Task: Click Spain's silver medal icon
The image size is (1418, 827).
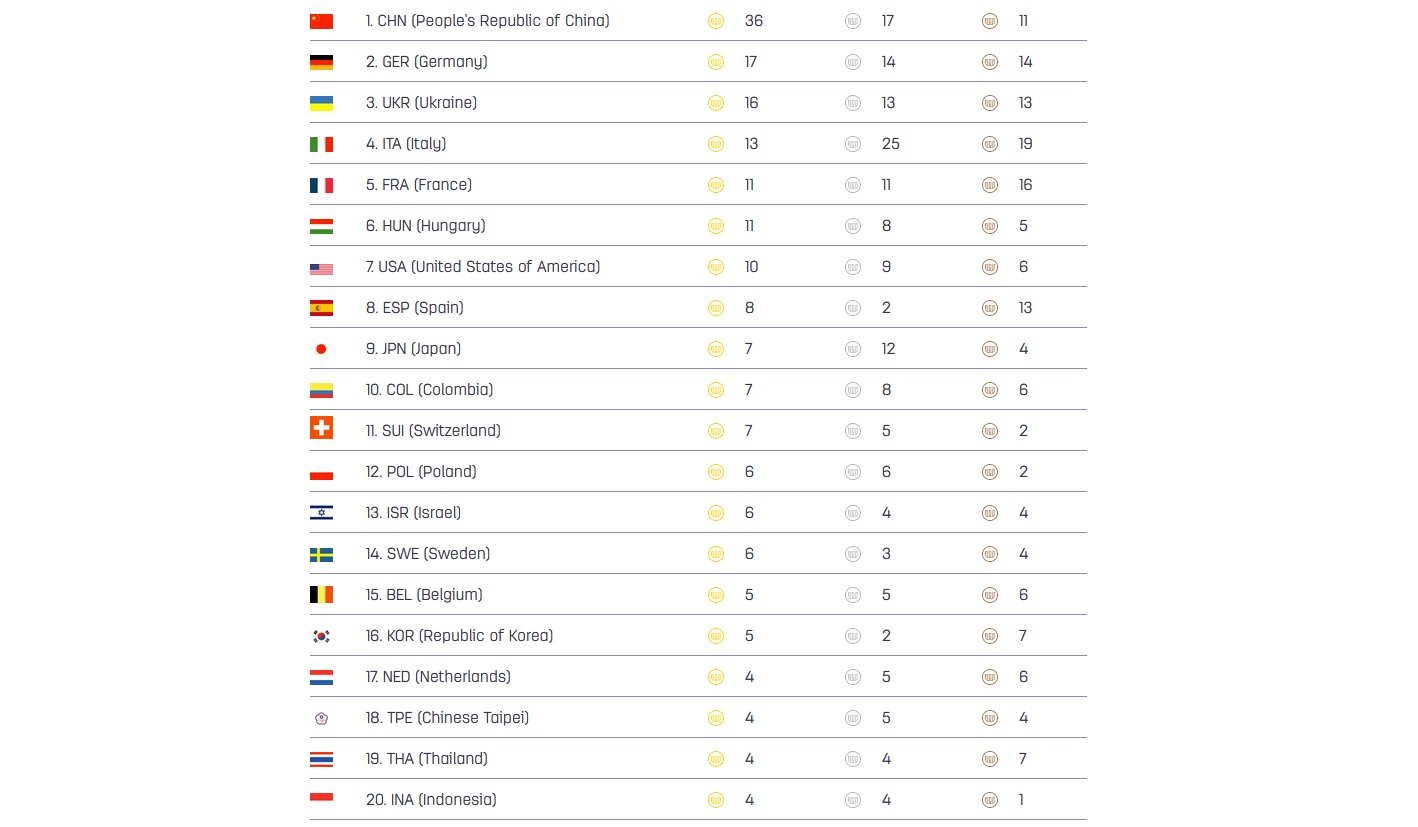Action: coord(853,308)
